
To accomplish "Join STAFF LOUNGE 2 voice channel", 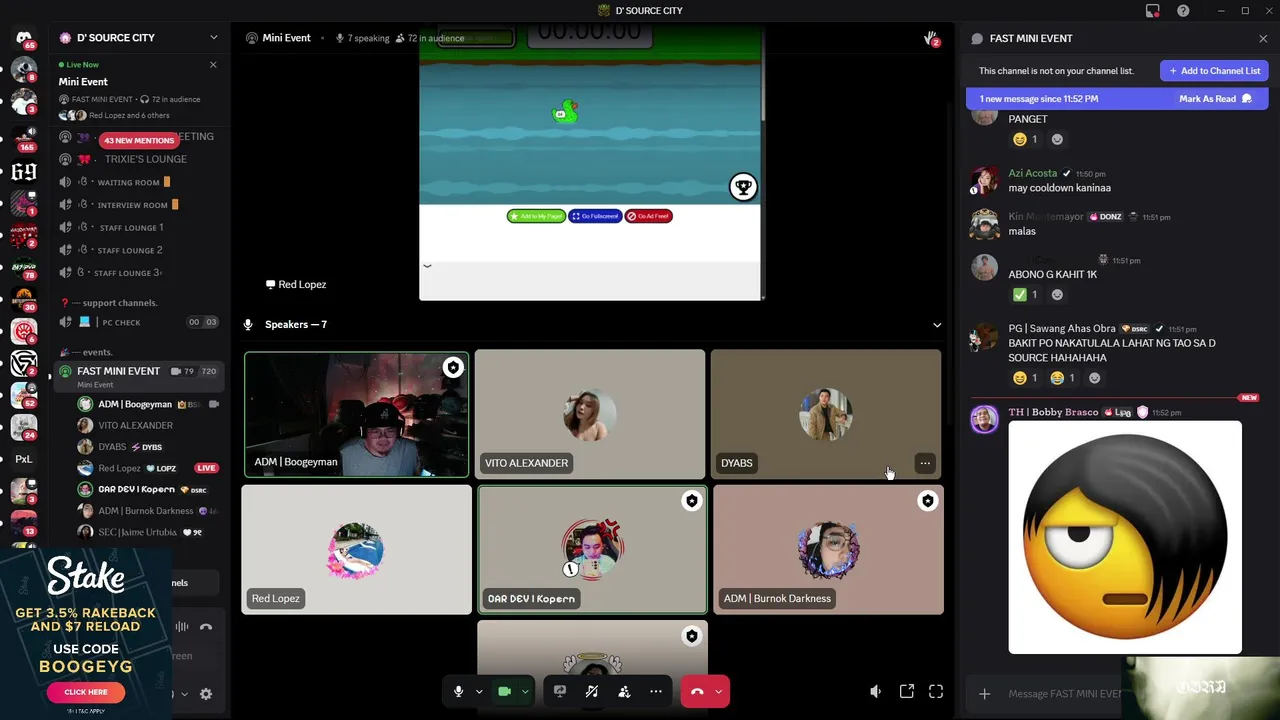I will pyautogui.click(x=137, y=250).
